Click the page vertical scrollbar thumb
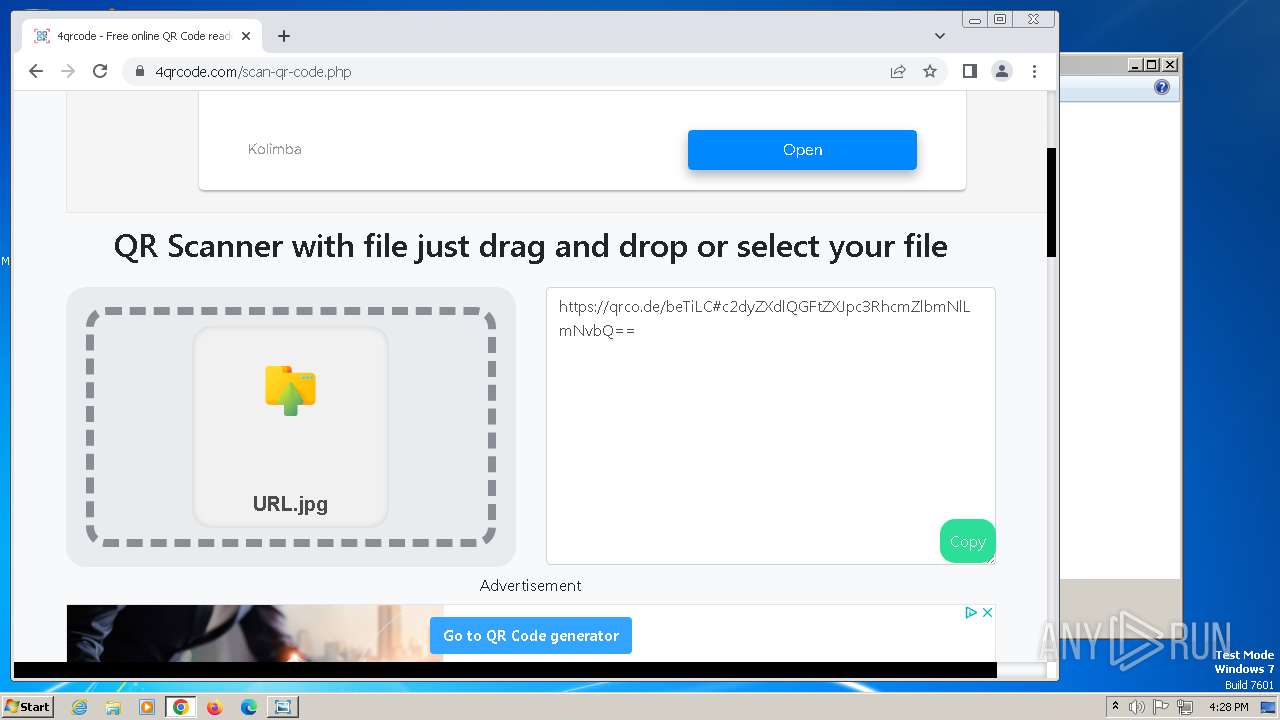The image size is (1280, 720). pos(1051,203)
